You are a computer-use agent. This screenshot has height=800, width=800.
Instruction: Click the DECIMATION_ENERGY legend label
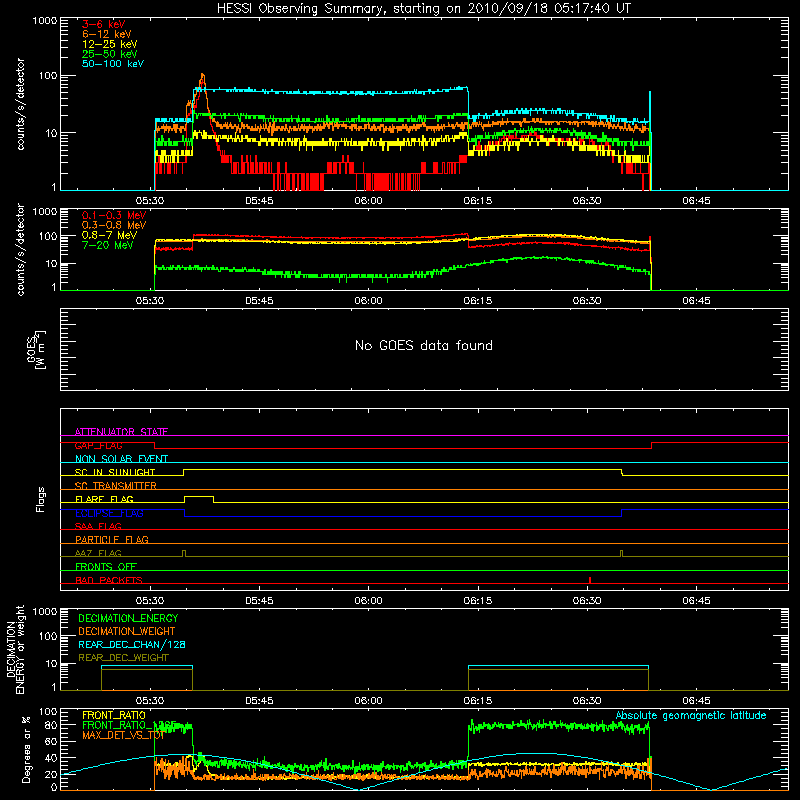(x=128, y=618)
